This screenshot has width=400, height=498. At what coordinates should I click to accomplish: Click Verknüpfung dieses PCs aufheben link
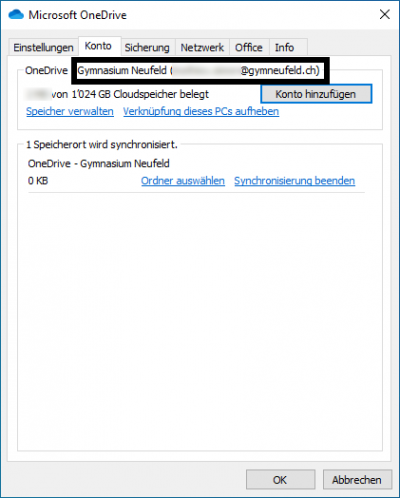(x=201, y=111)
